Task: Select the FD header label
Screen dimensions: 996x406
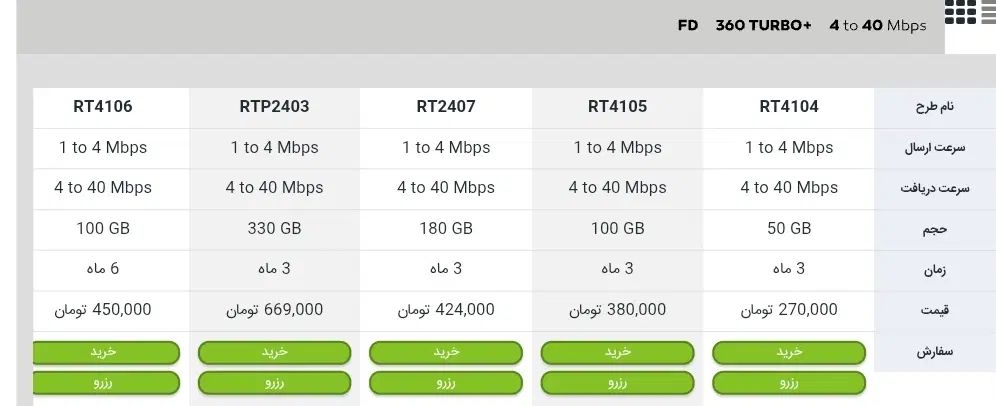Action: coord(687,25)
